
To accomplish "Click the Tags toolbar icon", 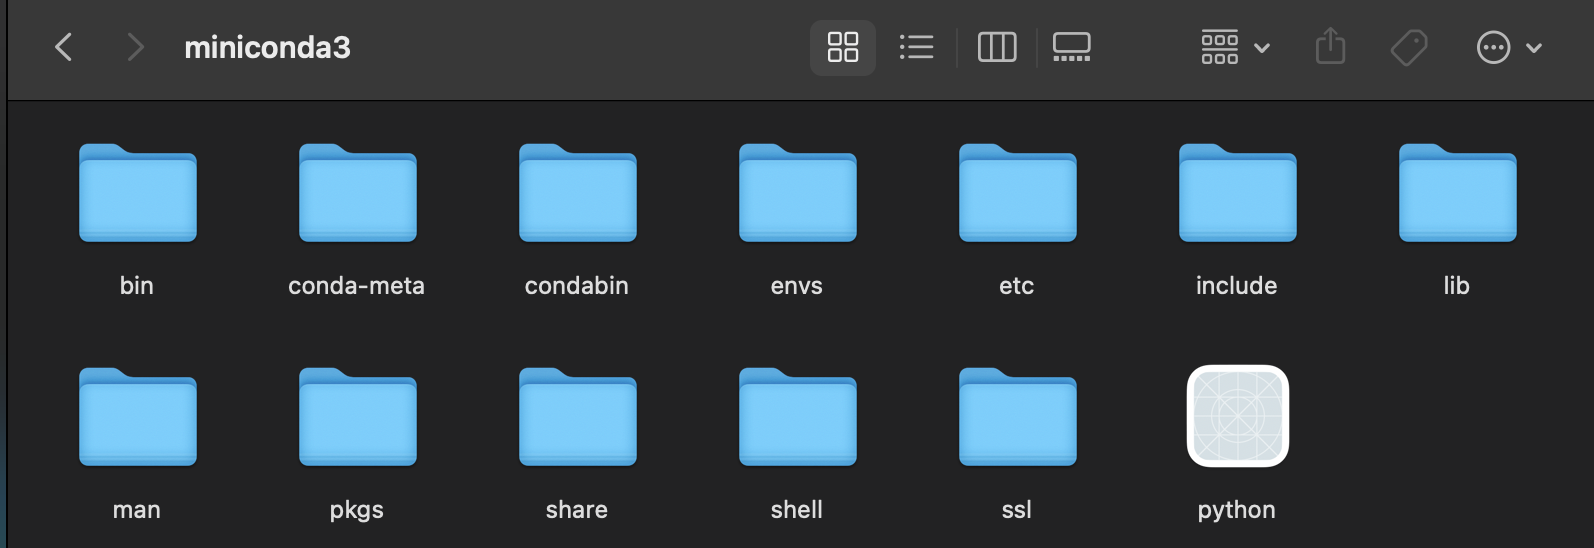I will coord(1409,47).
